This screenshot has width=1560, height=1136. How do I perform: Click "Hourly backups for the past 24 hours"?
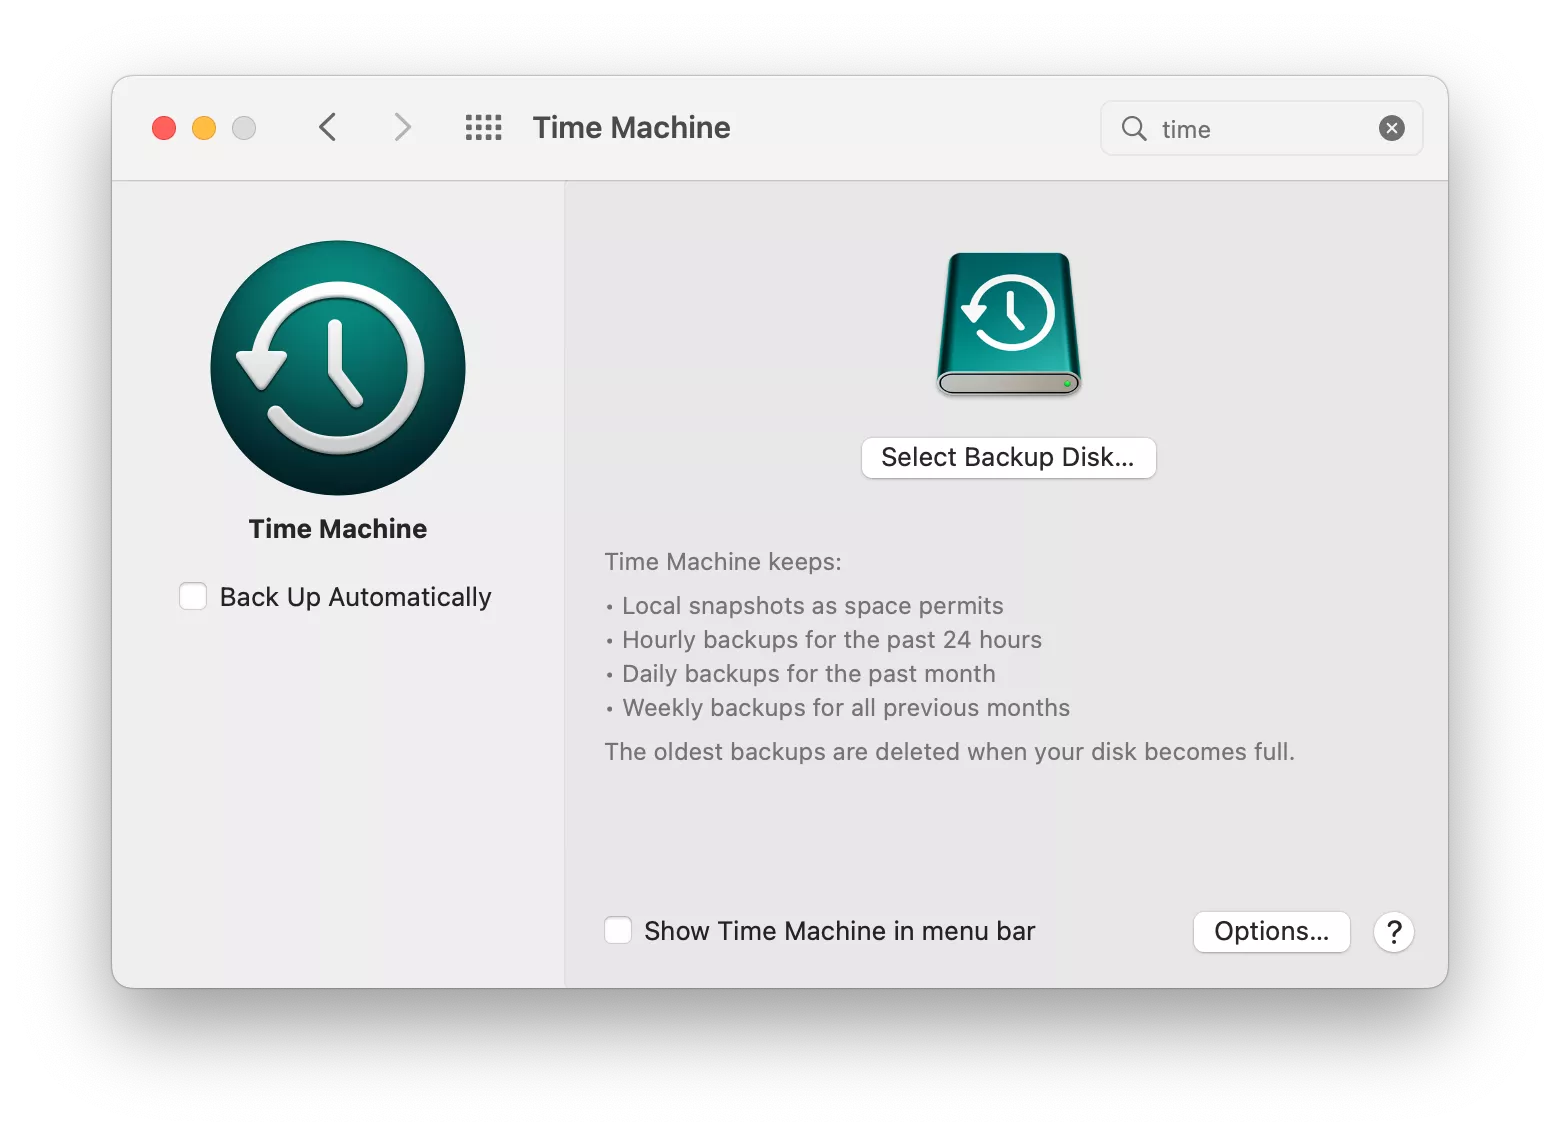click(x=832, y=639)
